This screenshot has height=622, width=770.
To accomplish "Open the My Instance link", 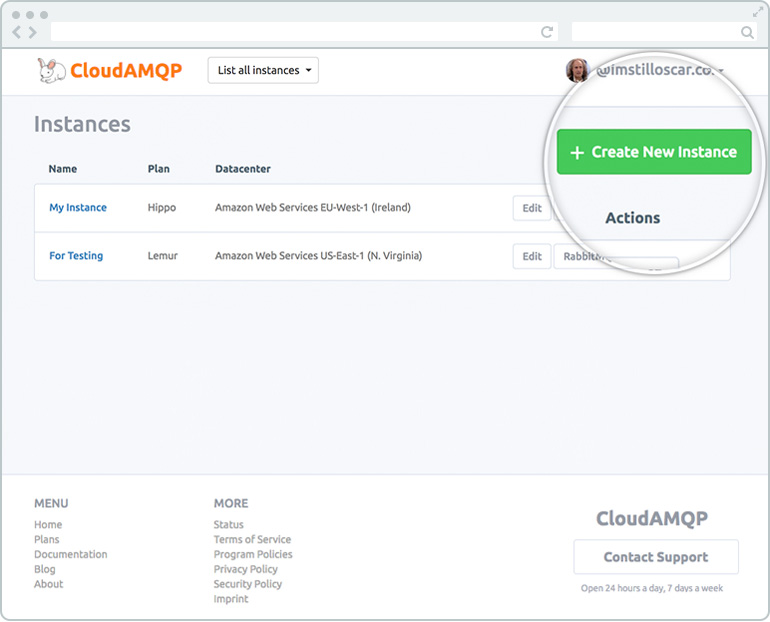I will point(78,207).
